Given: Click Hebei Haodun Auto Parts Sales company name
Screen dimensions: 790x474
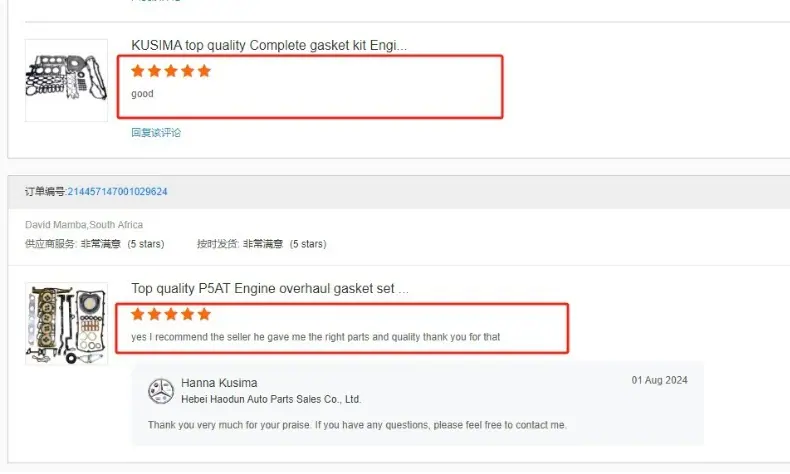Looking at the screenshot, I should click(x=271, y=399).
